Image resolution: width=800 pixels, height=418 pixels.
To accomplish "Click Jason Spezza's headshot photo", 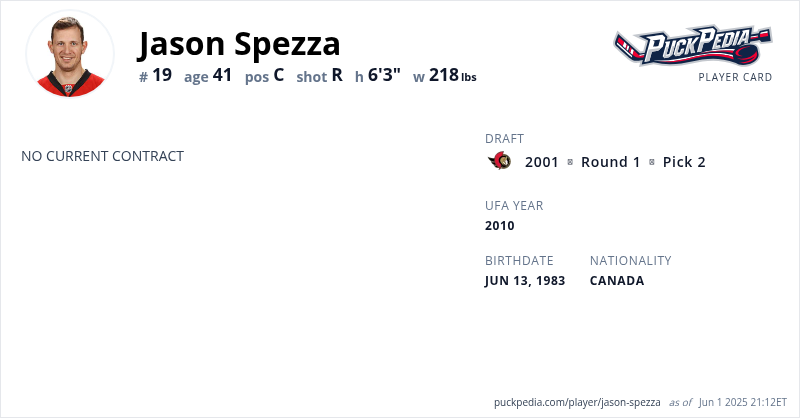I will [70, 54].
